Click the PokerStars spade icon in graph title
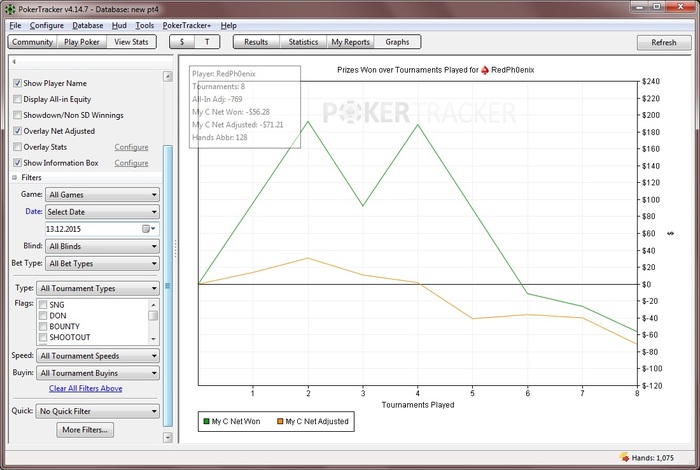Image resolution: width=700 pixels, height=470 pixels. [x=485, y=70]
